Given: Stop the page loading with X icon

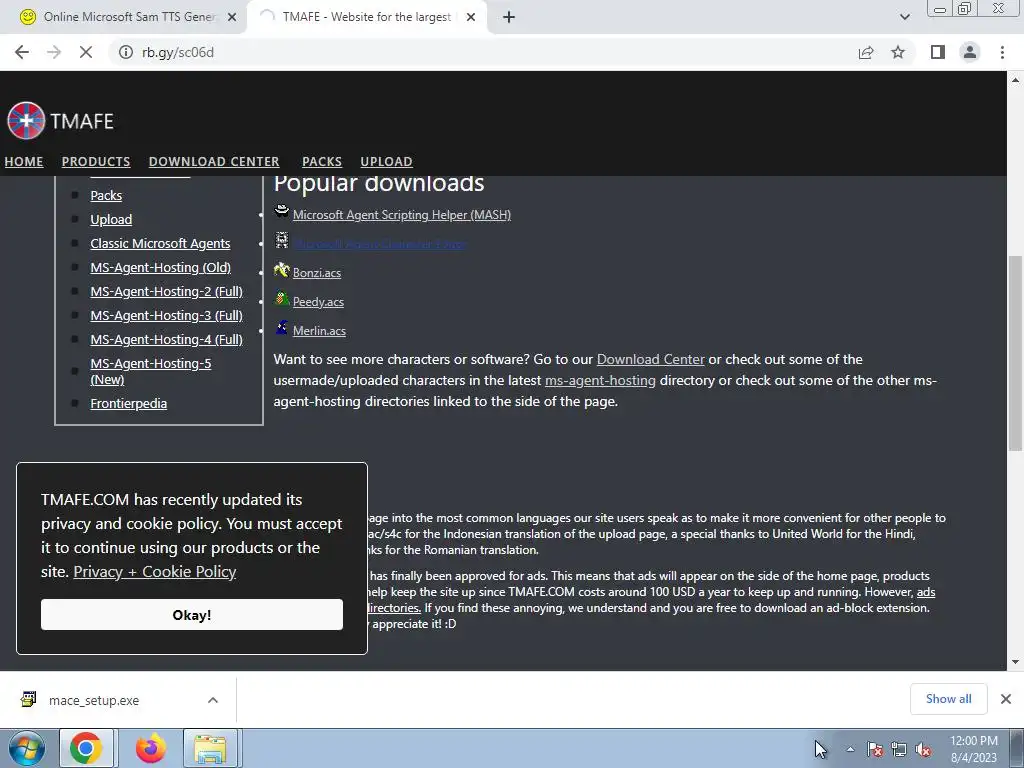Looking at the screenshot, I should click(x=86, y=52).
